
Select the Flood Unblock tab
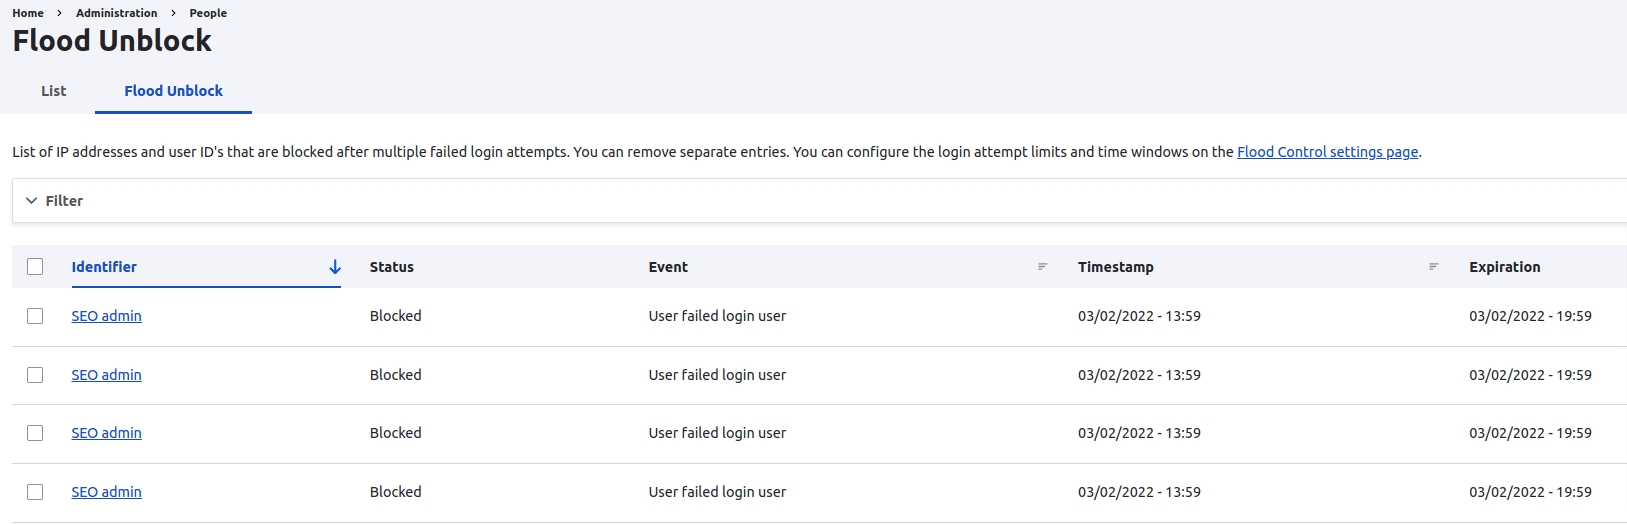click(x=173, y=91)
